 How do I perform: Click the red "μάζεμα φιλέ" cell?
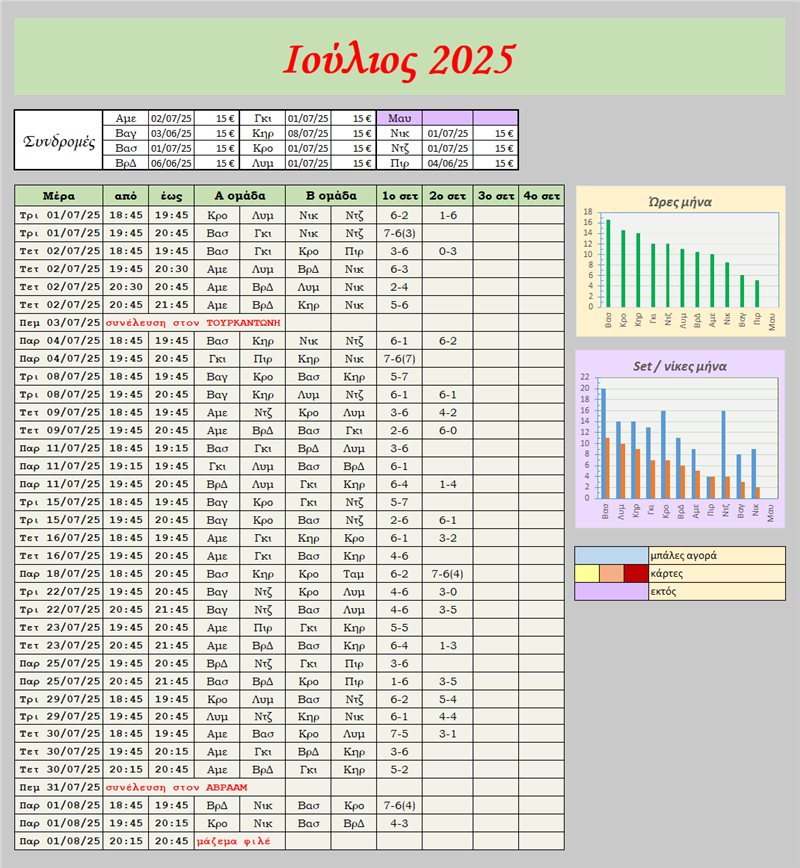coord(232,841)
